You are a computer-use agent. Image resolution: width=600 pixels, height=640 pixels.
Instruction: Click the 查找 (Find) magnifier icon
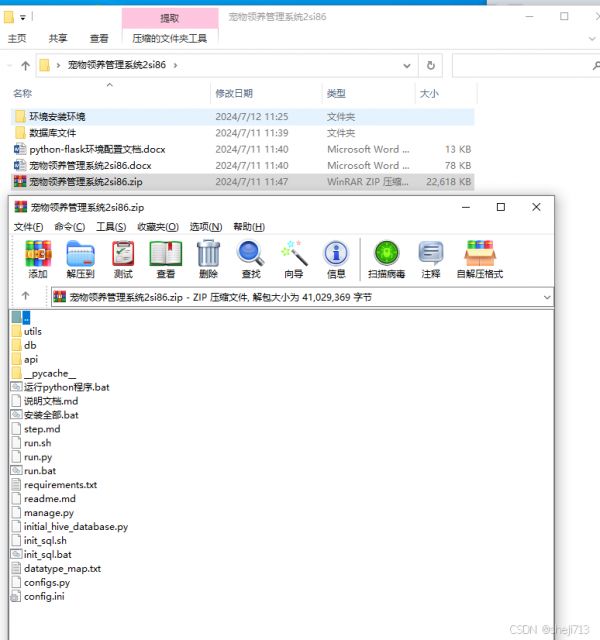[x=251, y=253]
